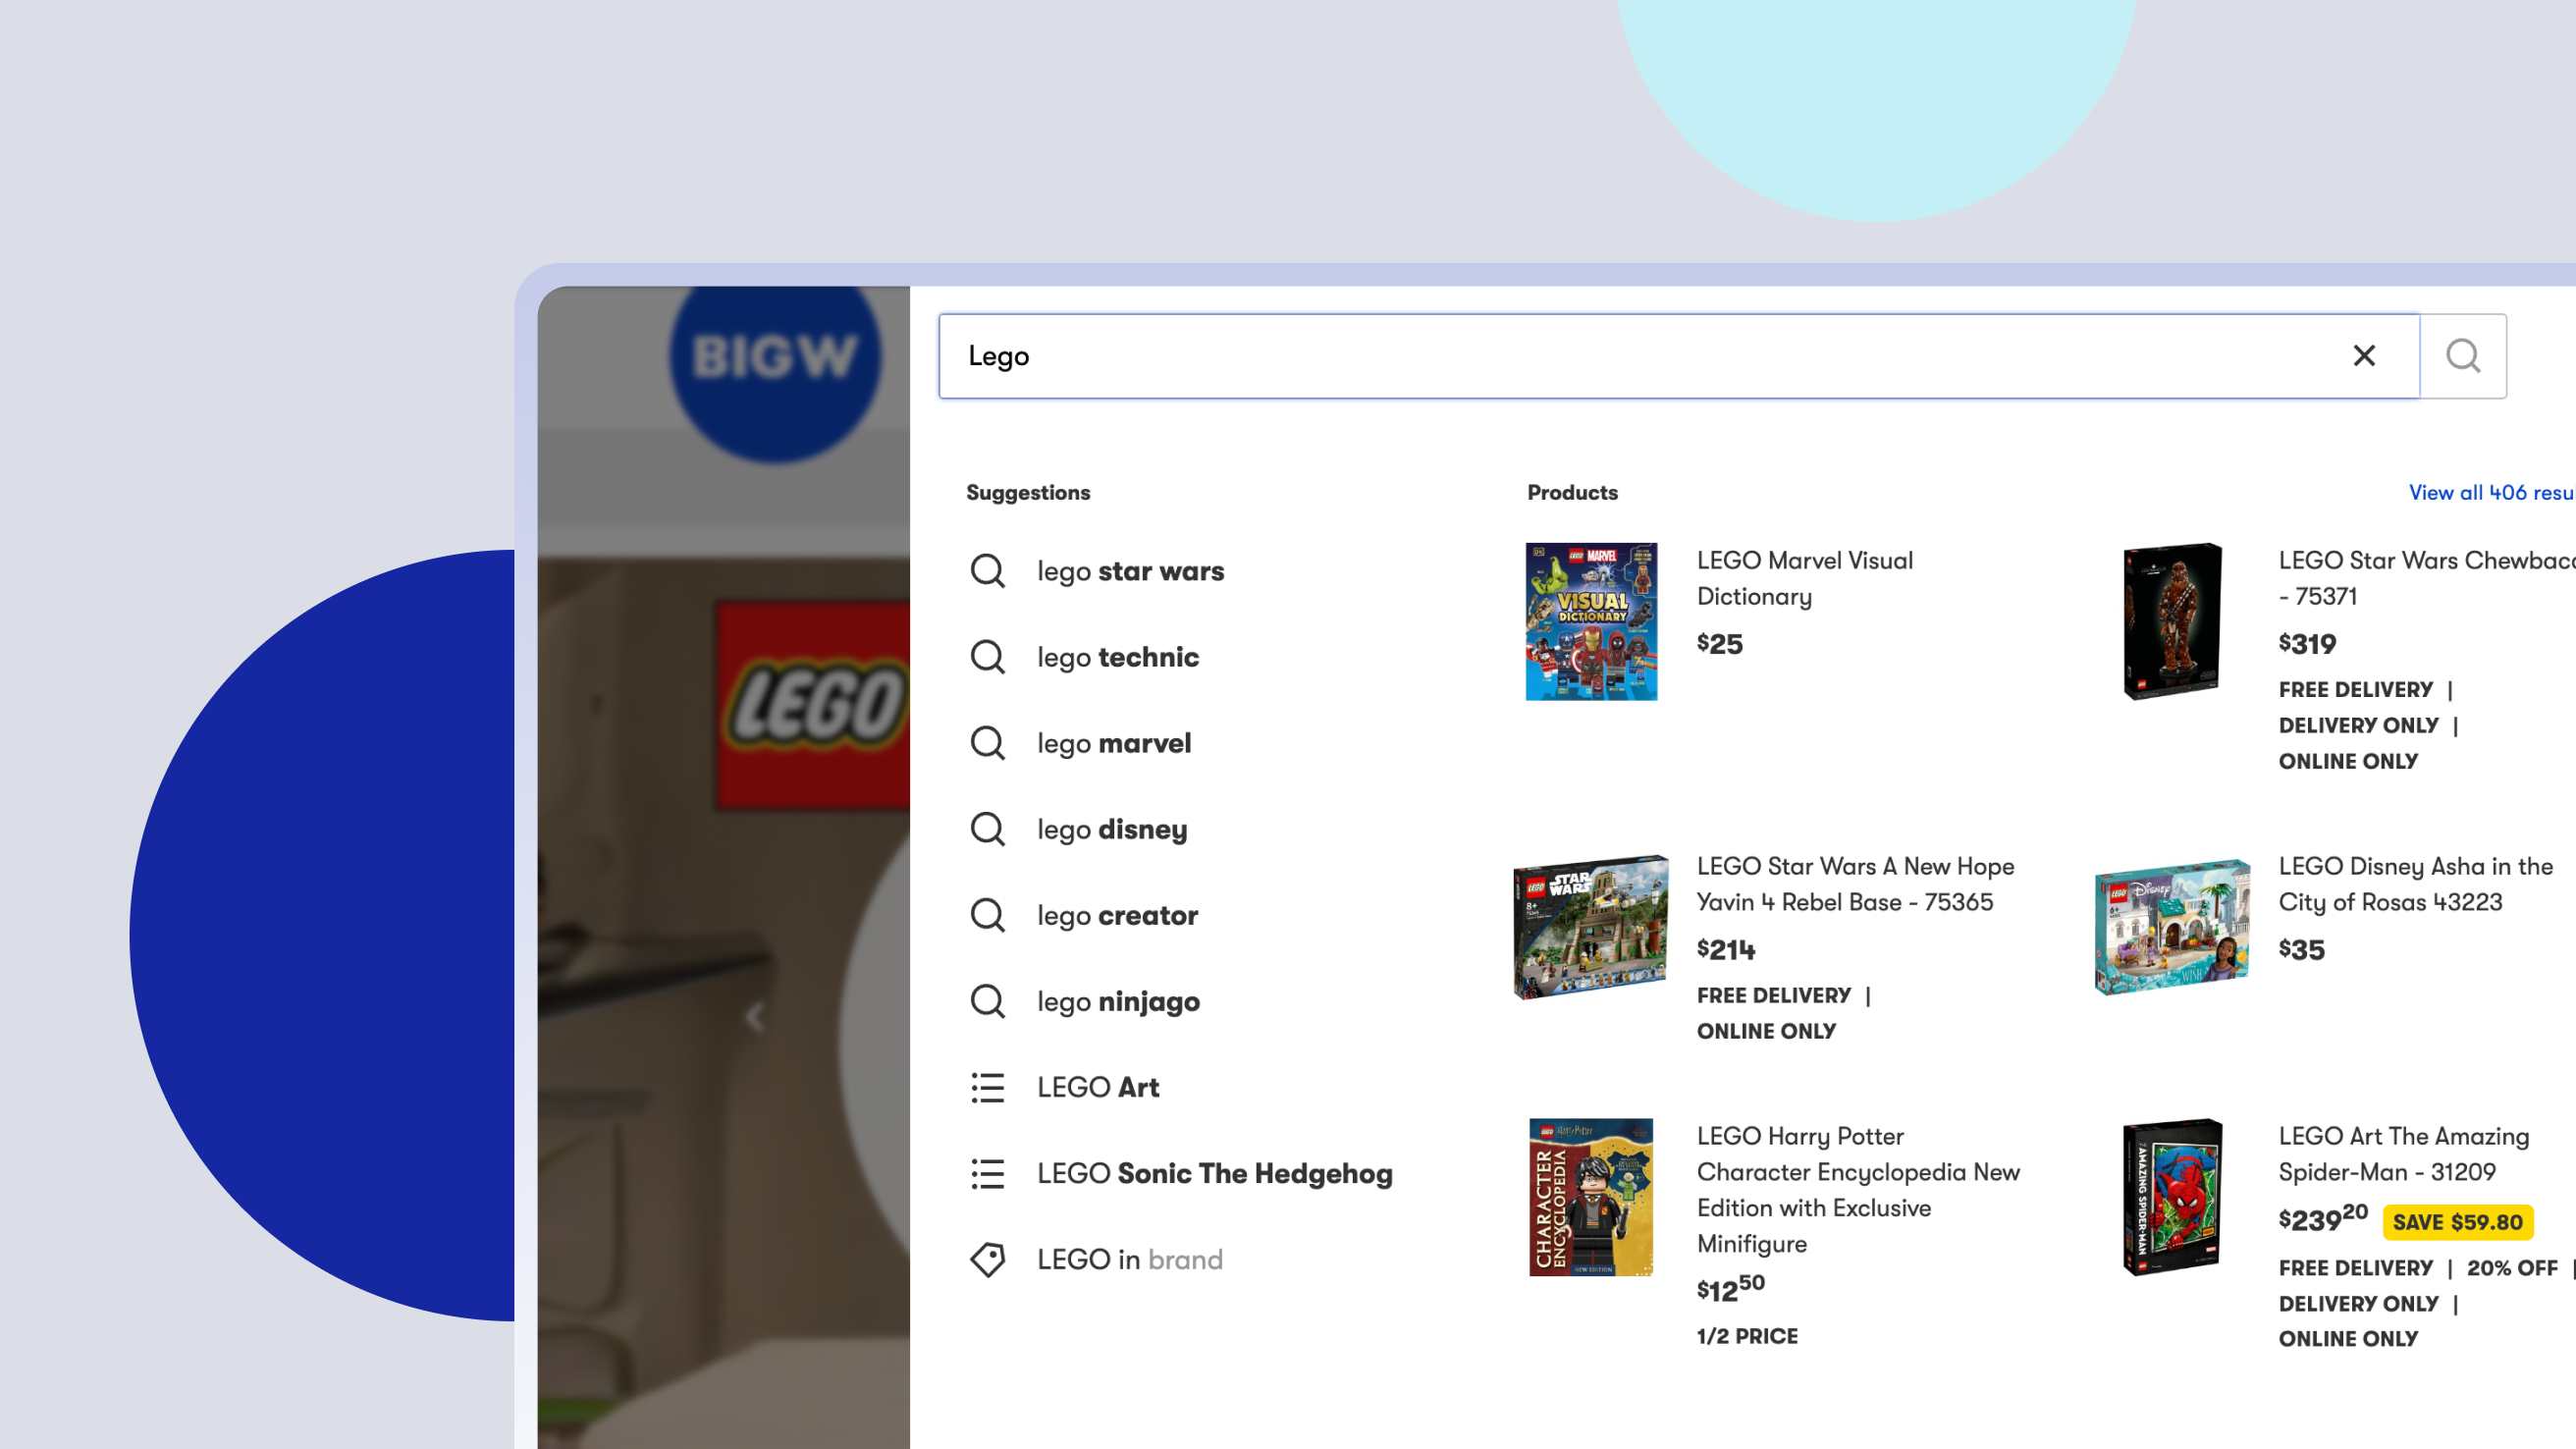
Task: Click the list icon beside LEGO Art
Action: click(988, 1087)
